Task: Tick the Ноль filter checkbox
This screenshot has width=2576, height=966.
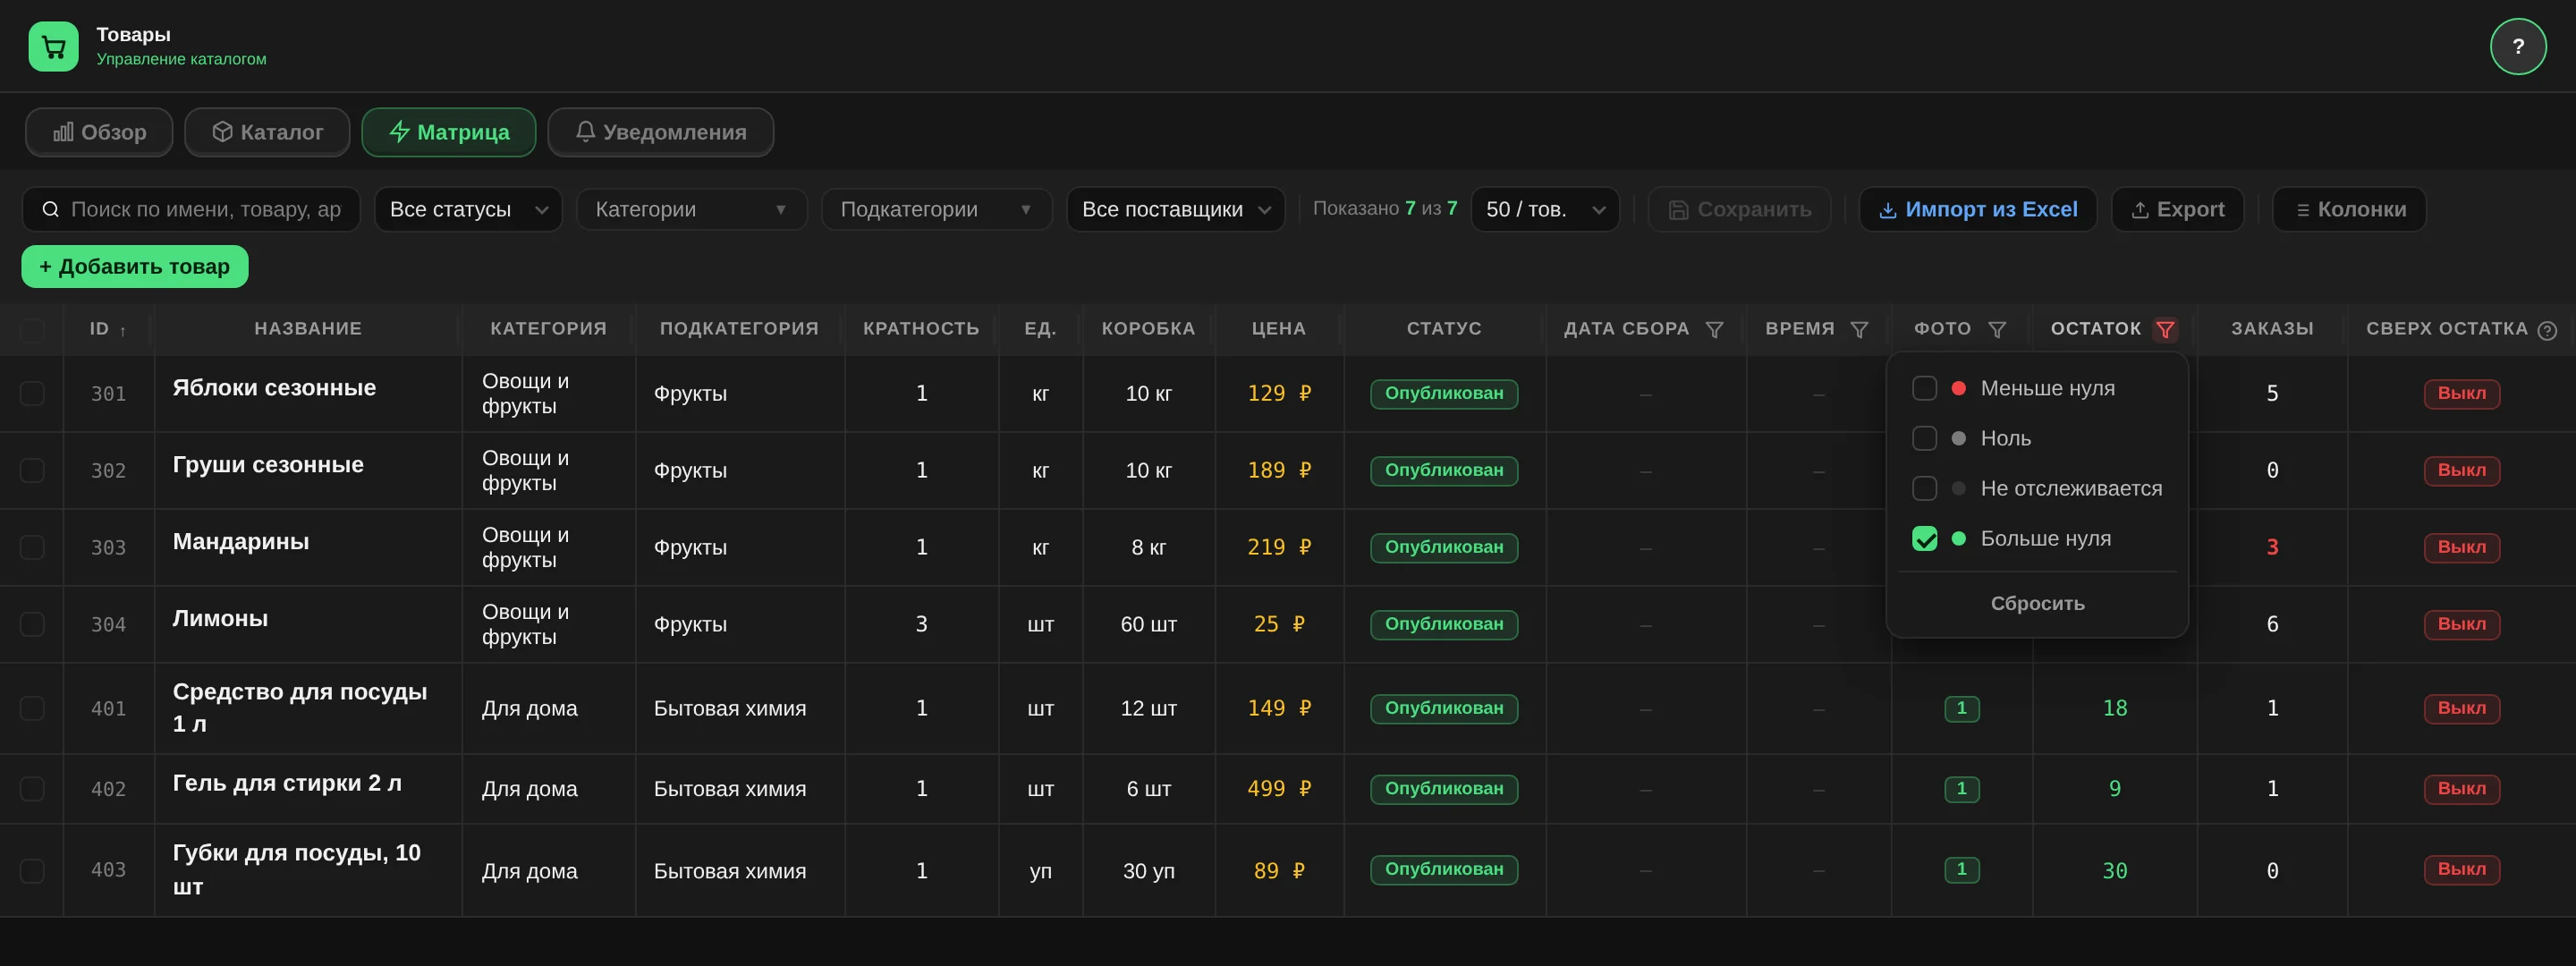Action: click(1924, 438)
